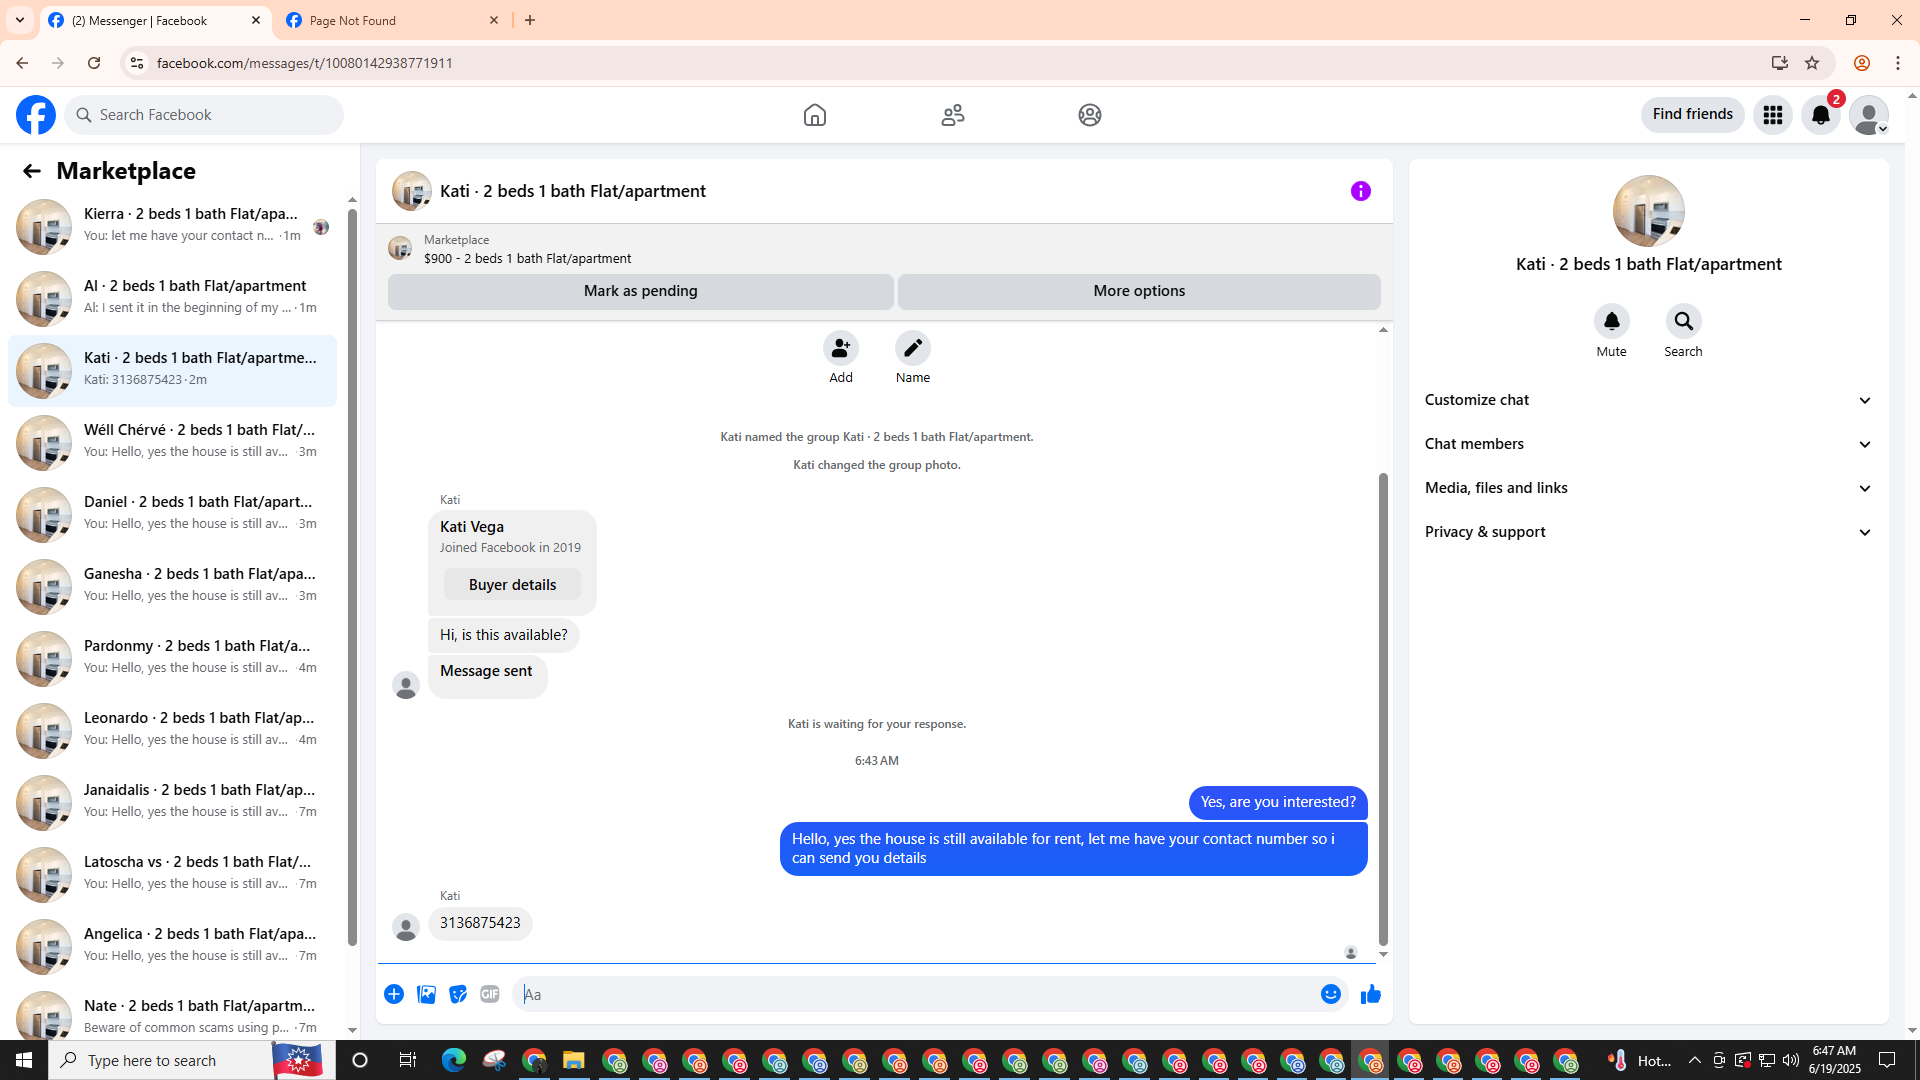Viewport: 1920px width, 1080px height.
Task: Click the Mark as pending button
Action: 641,291
